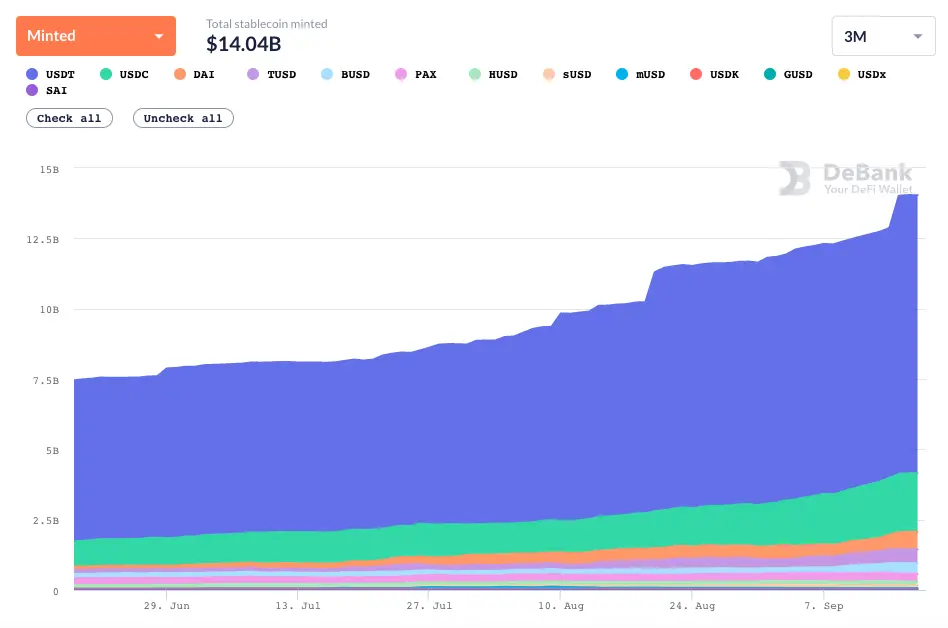Click the 15B y-axis label

click(x=50, y=170)
